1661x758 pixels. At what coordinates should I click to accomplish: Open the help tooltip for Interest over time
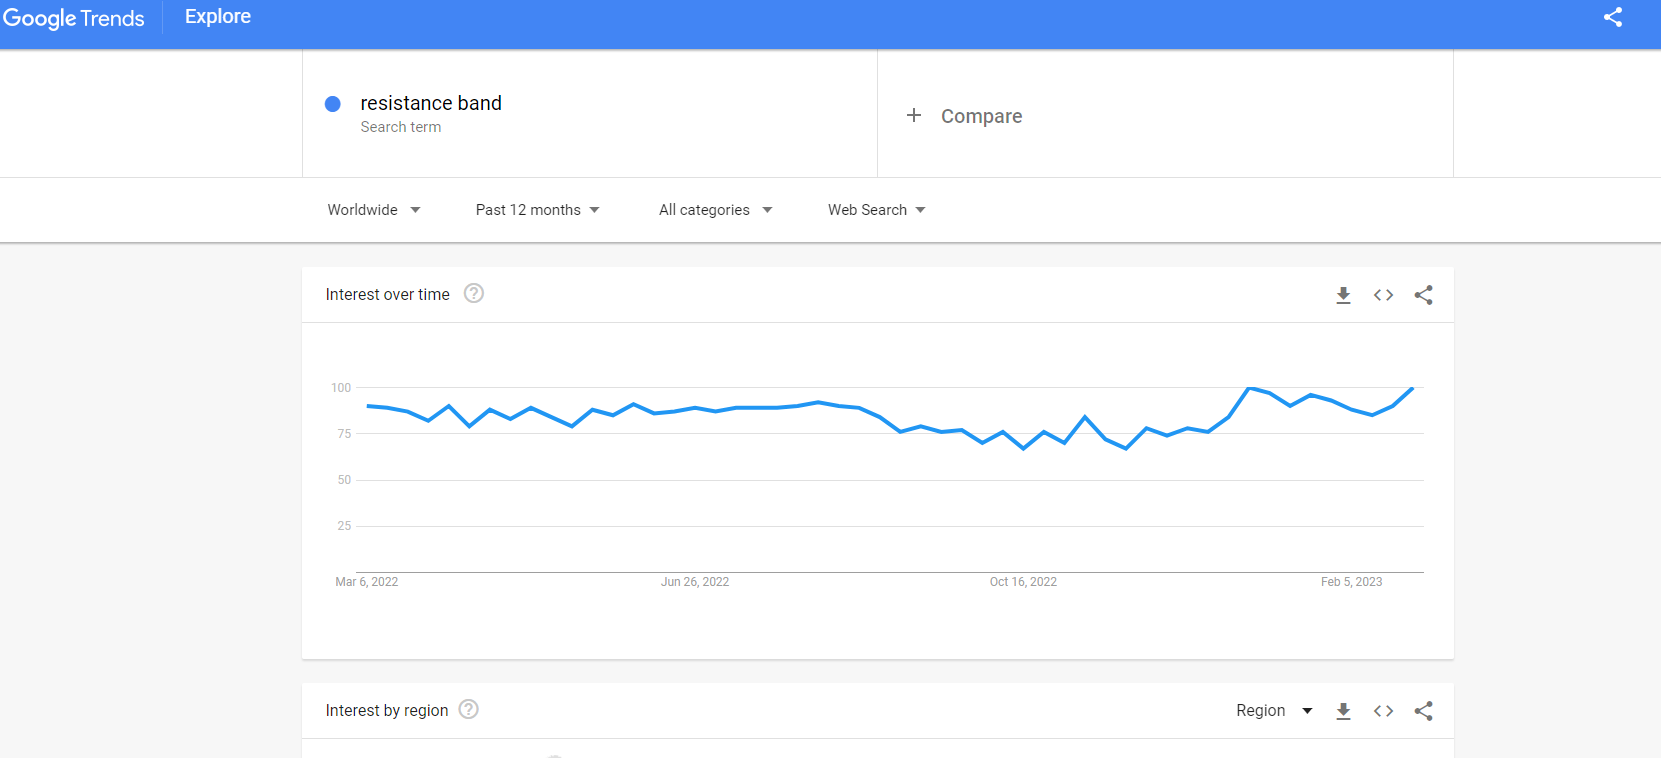tap(474, 293)
